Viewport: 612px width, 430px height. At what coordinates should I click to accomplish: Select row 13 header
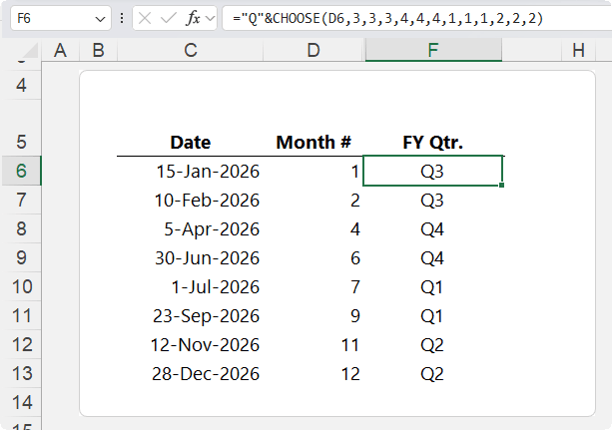coord(21,373)
